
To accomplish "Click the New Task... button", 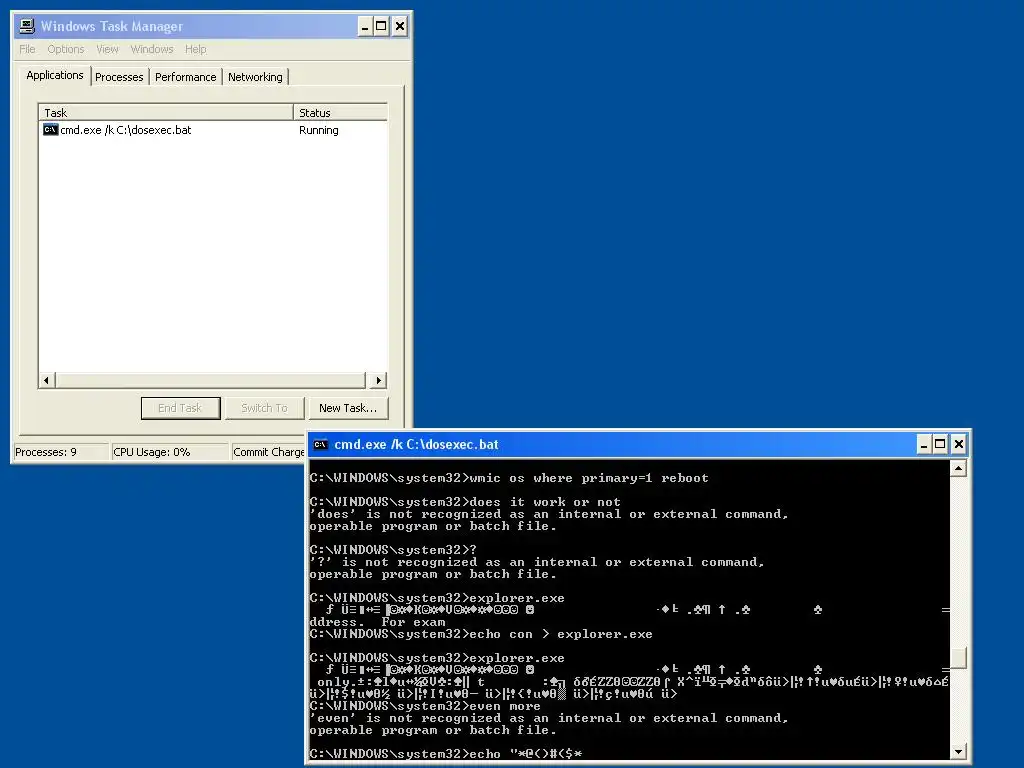I will pos(348,408).
